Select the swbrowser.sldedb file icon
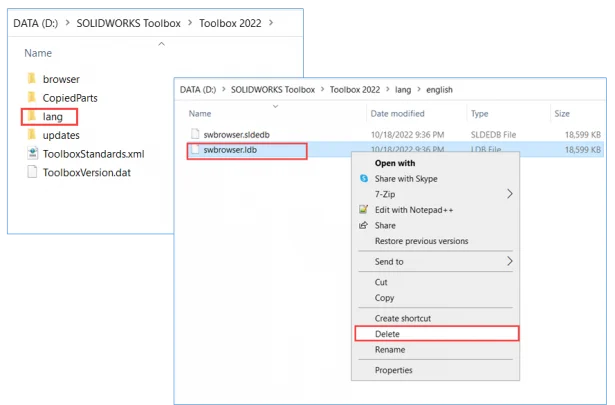Viewport: 615px width, 405px height. pyautogui.click(x=195, y=133)
